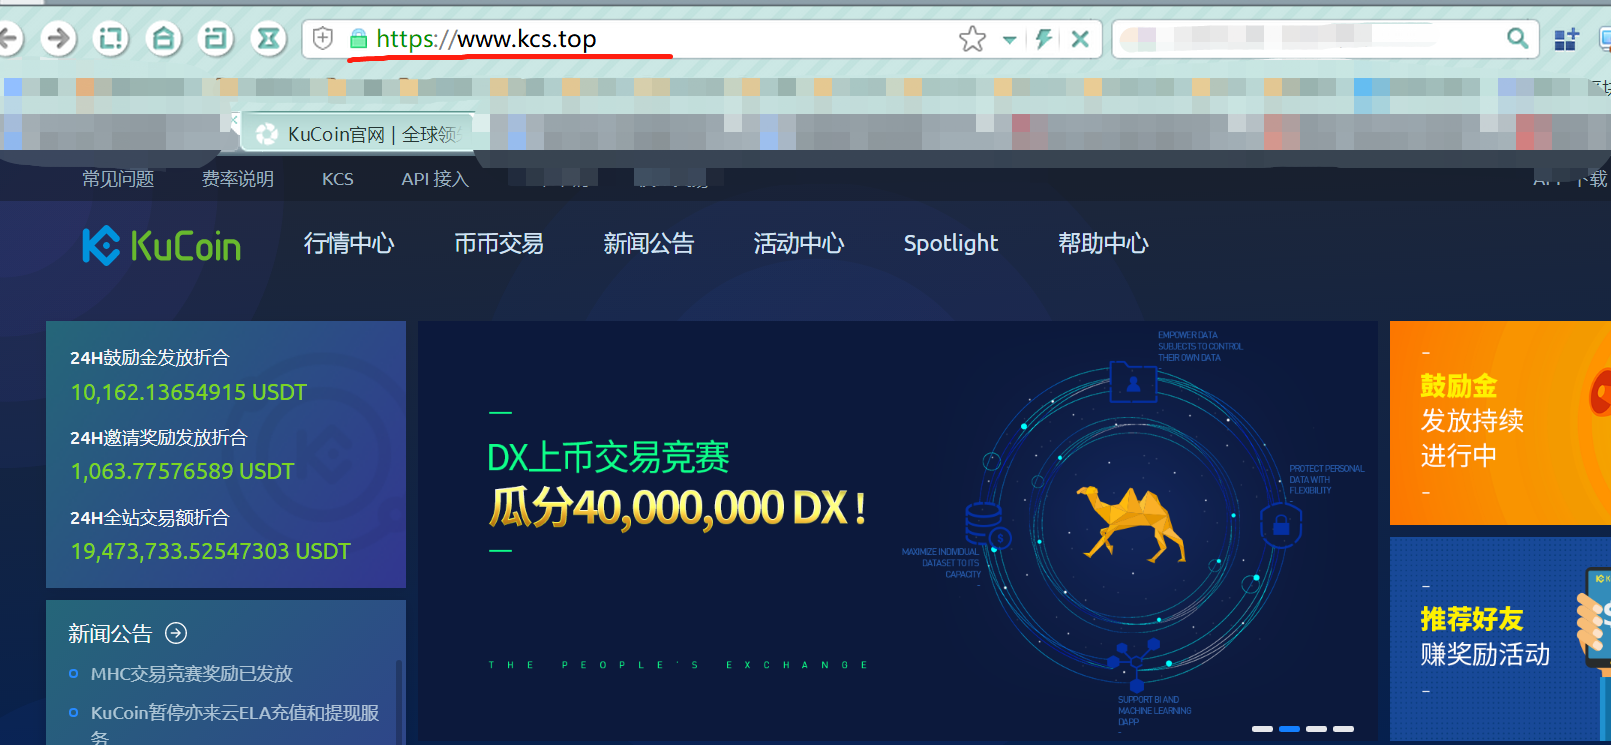
Task: Open the DX上币交易竞赛 main banner
Action: pyautogui.click(x=898, y=531)
